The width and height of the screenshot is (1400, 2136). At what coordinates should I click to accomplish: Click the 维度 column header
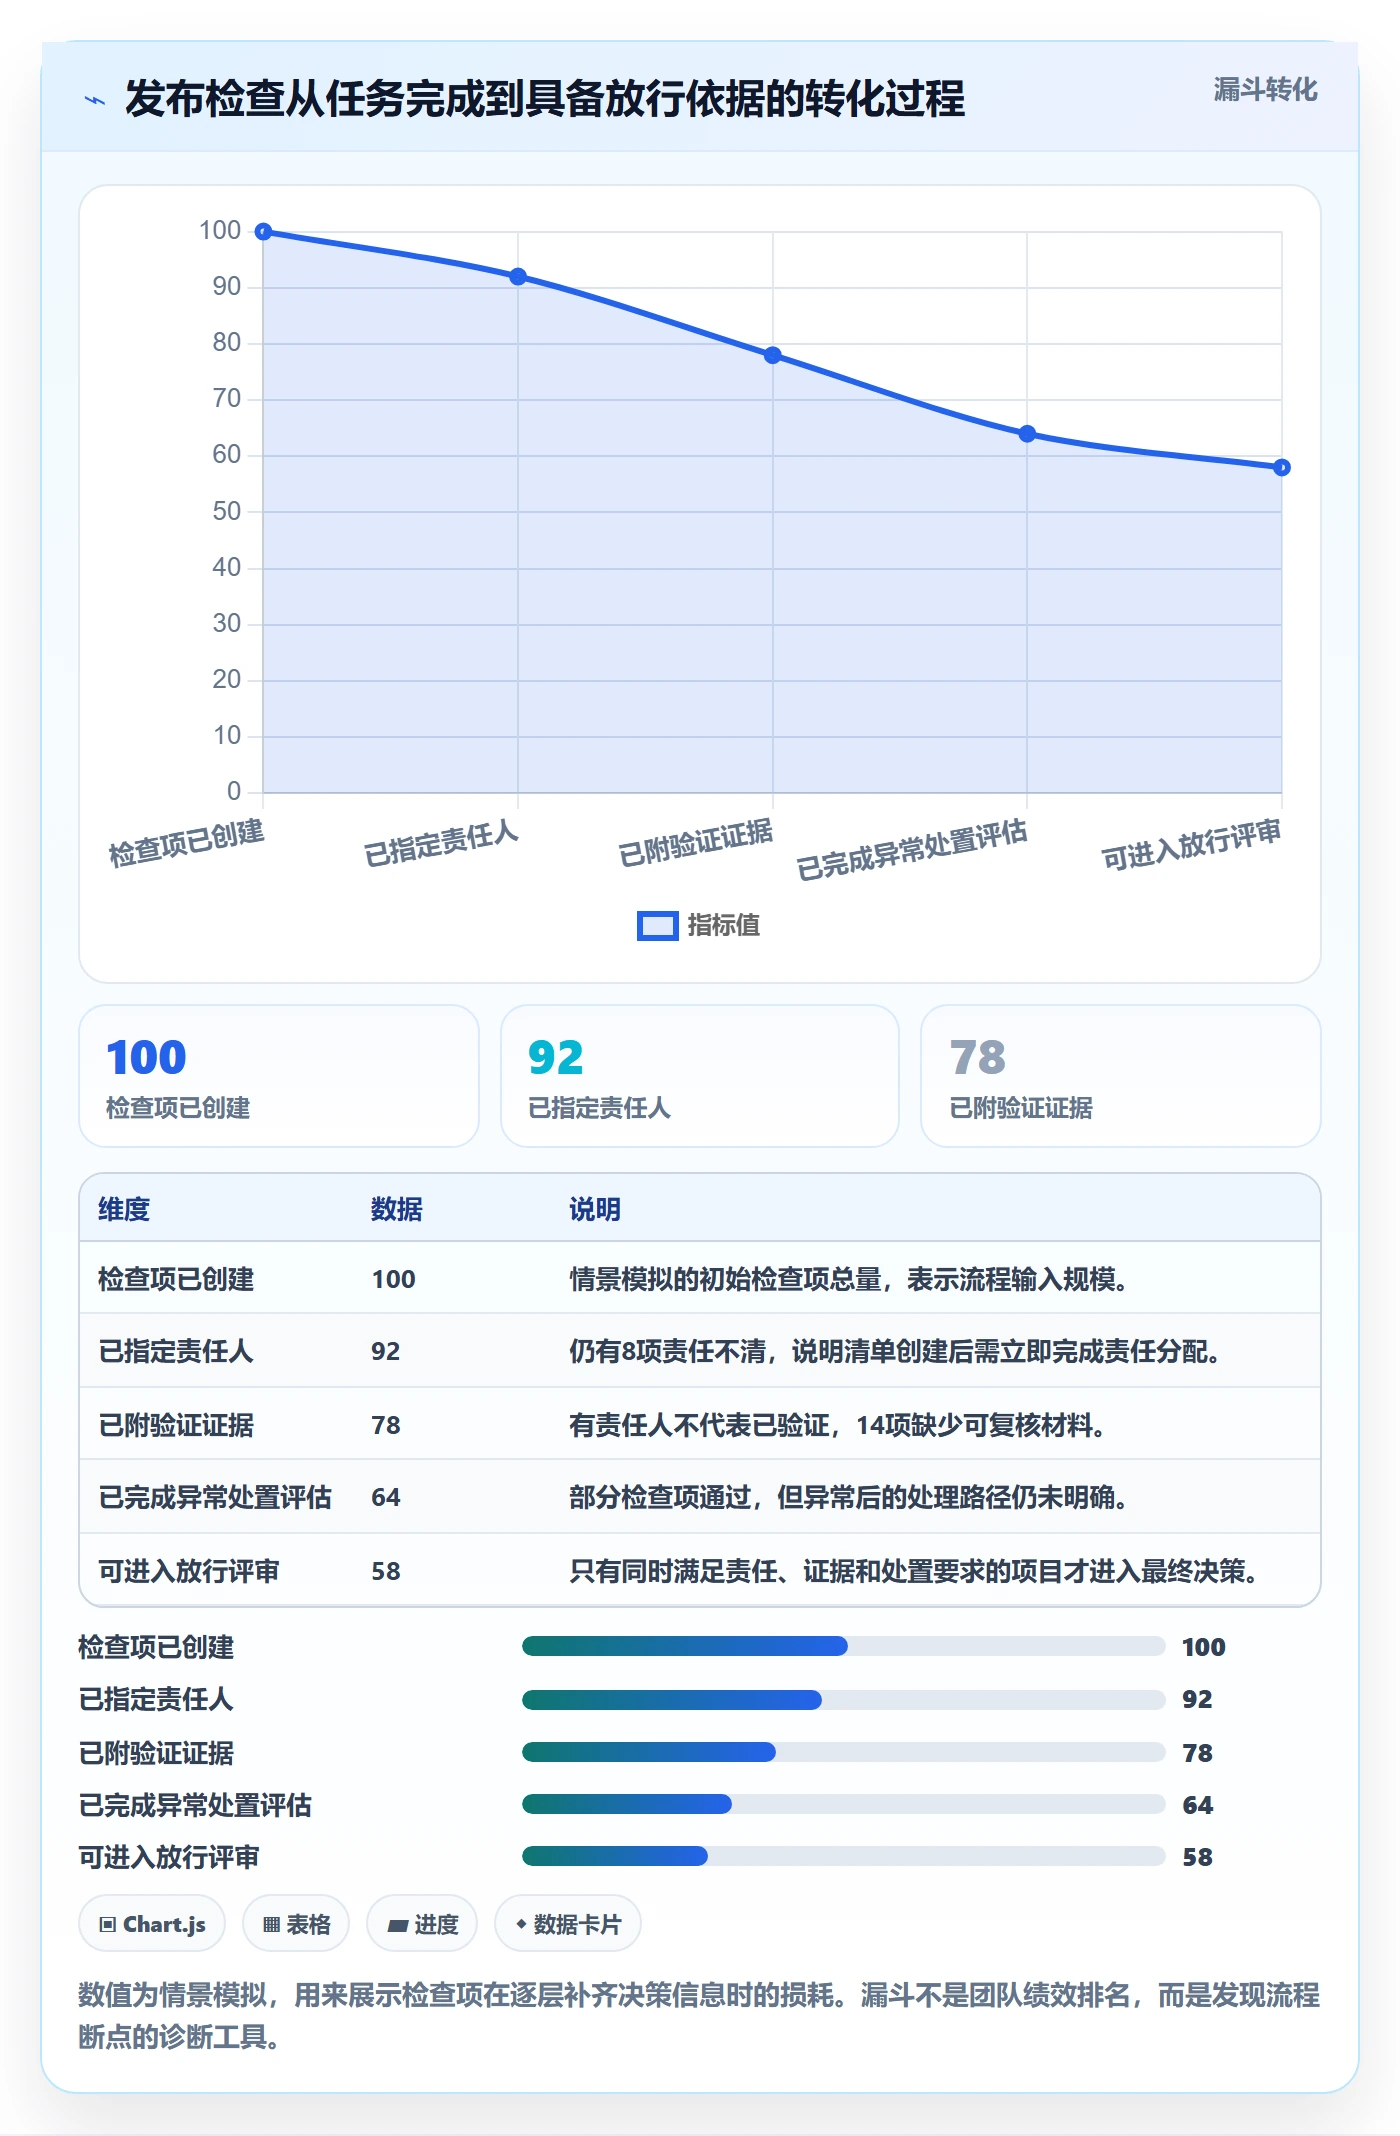(124, 1209)
